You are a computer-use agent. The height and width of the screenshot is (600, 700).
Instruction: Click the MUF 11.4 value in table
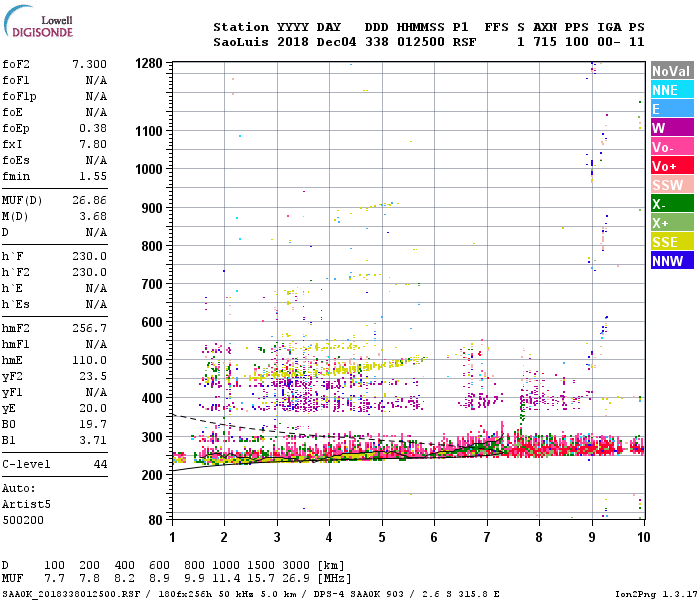[225, 579]
